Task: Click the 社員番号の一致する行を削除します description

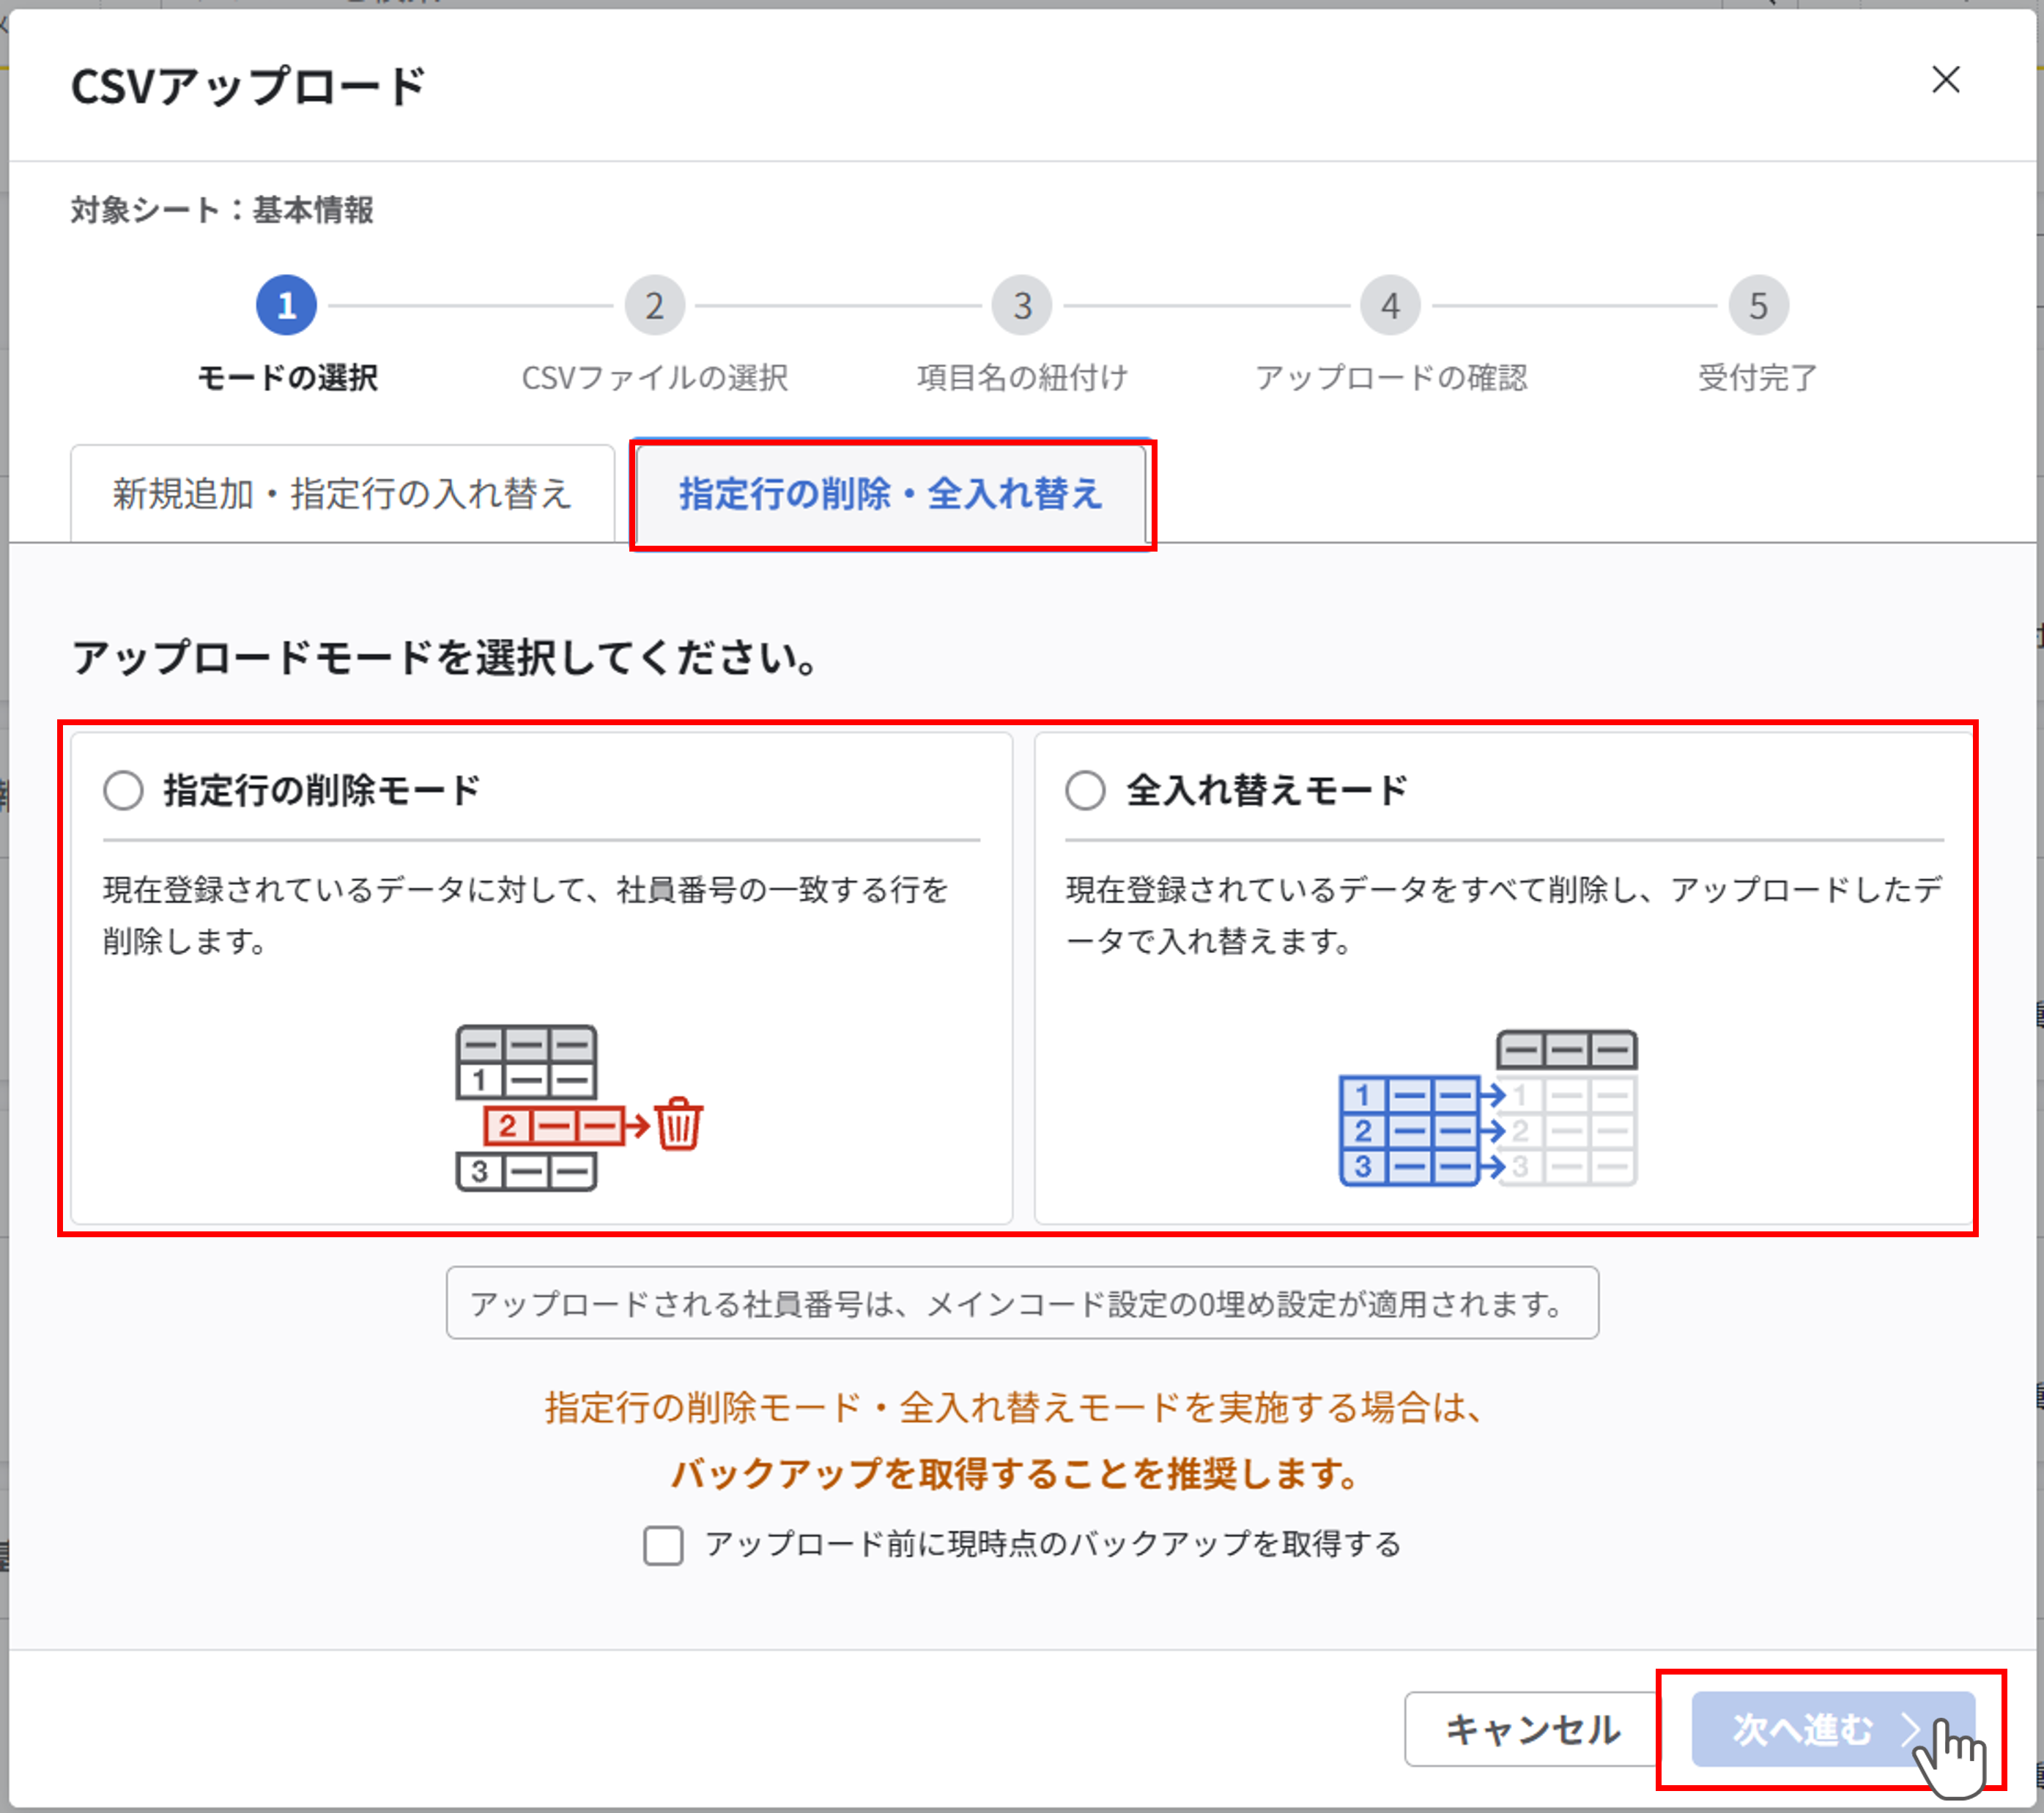Action: tap(525, 914)
